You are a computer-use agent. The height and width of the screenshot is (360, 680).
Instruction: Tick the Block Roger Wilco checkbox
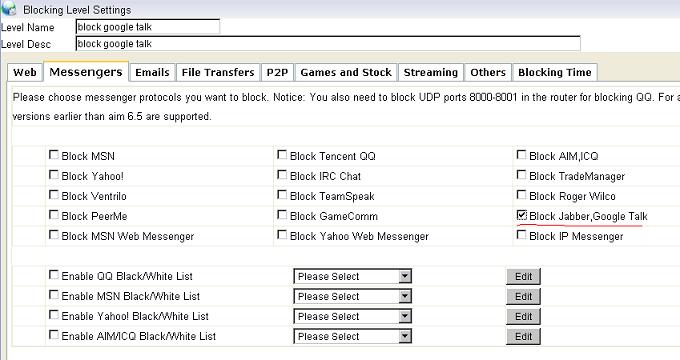click(x=522, y=195)
